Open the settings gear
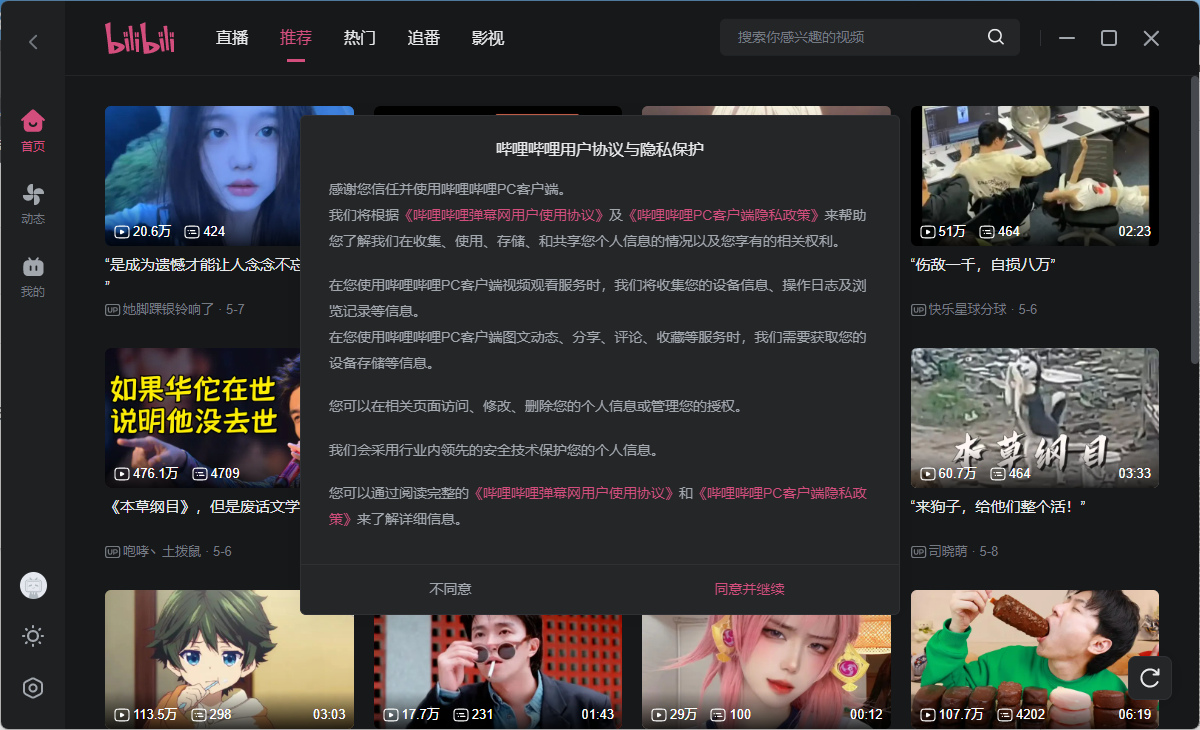This screenshot has width=1200, height=730. [x=32, y=688]
